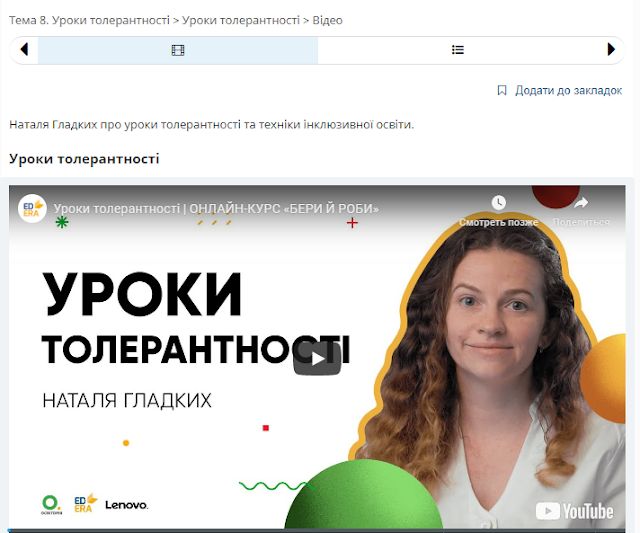Go to next unit with right arrow
640x533 pixels.
coord(611,50)
